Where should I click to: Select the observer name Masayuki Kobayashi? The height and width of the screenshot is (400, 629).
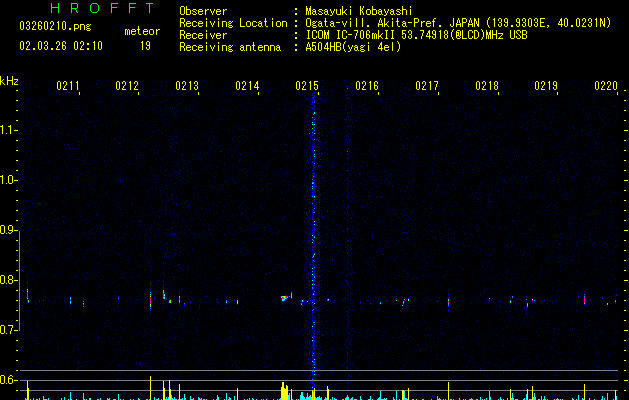(x=359, y=11)
